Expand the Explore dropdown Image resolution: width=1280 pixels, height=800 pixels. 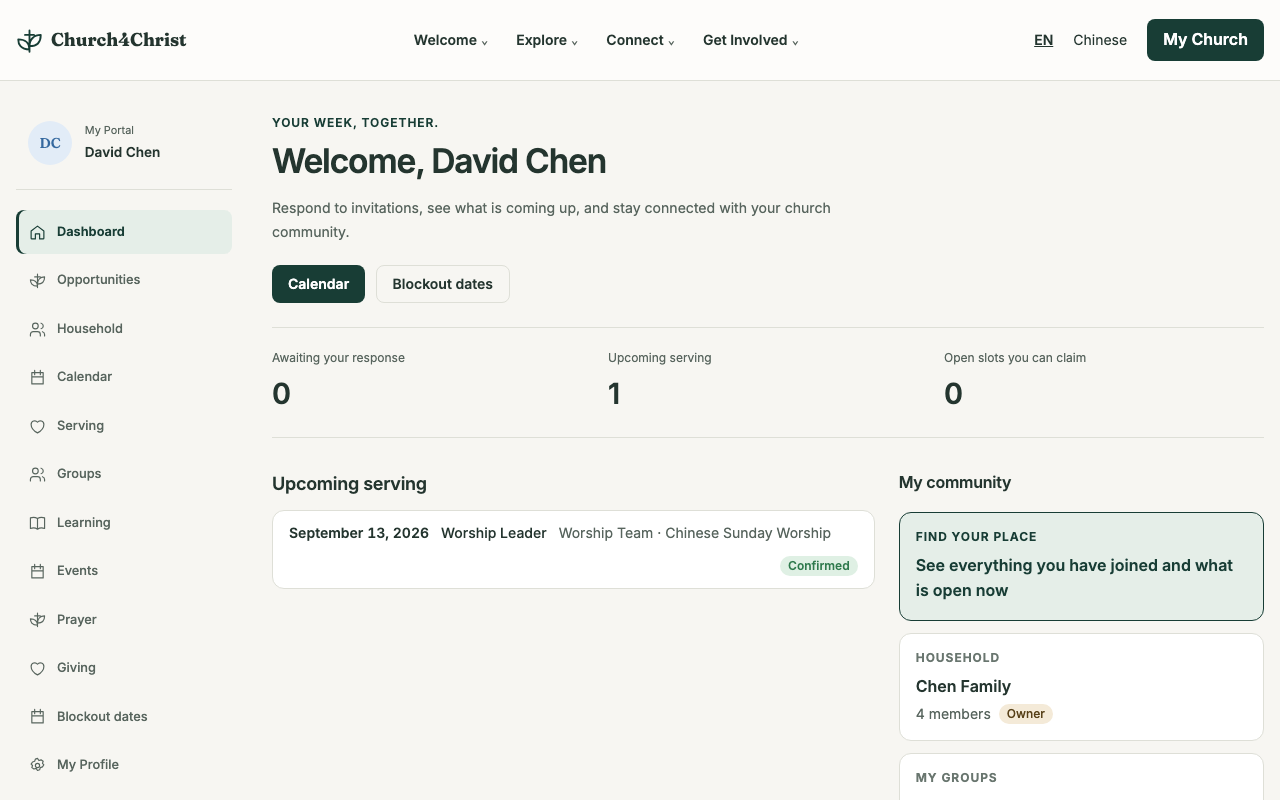[547, 40]
